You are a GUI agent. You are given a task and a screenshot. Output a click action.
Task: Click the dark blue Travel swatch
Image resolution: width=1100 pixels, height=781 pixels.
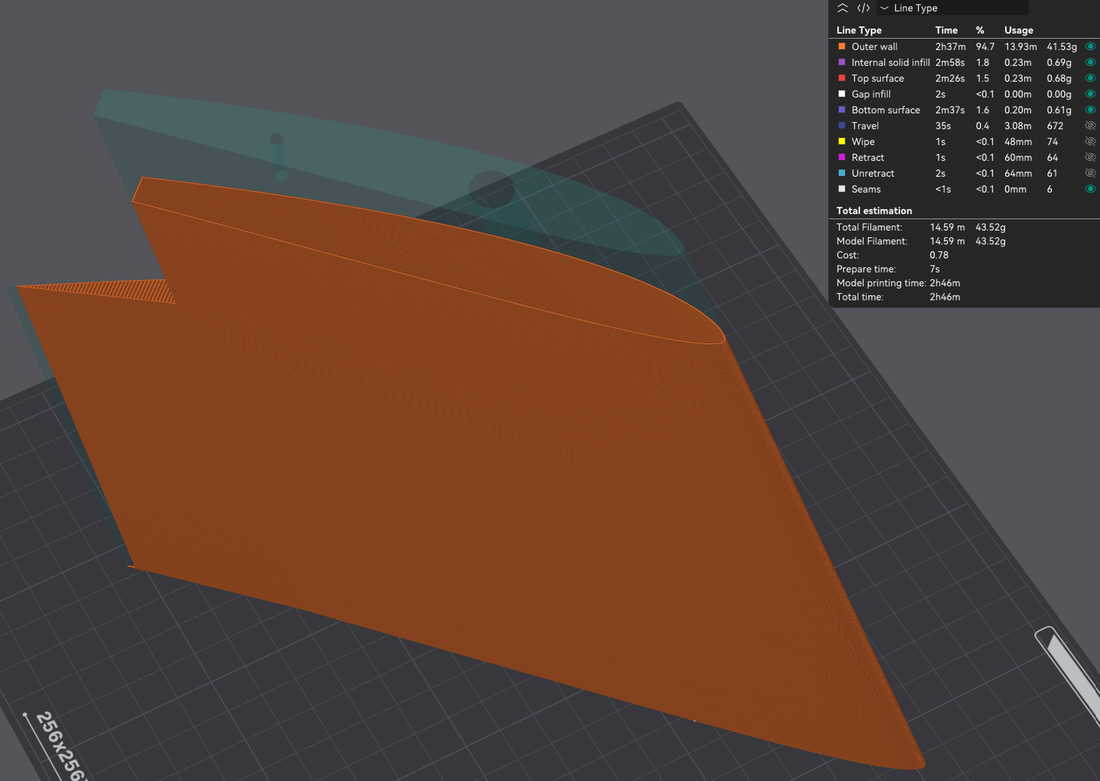tap(842, 126)
